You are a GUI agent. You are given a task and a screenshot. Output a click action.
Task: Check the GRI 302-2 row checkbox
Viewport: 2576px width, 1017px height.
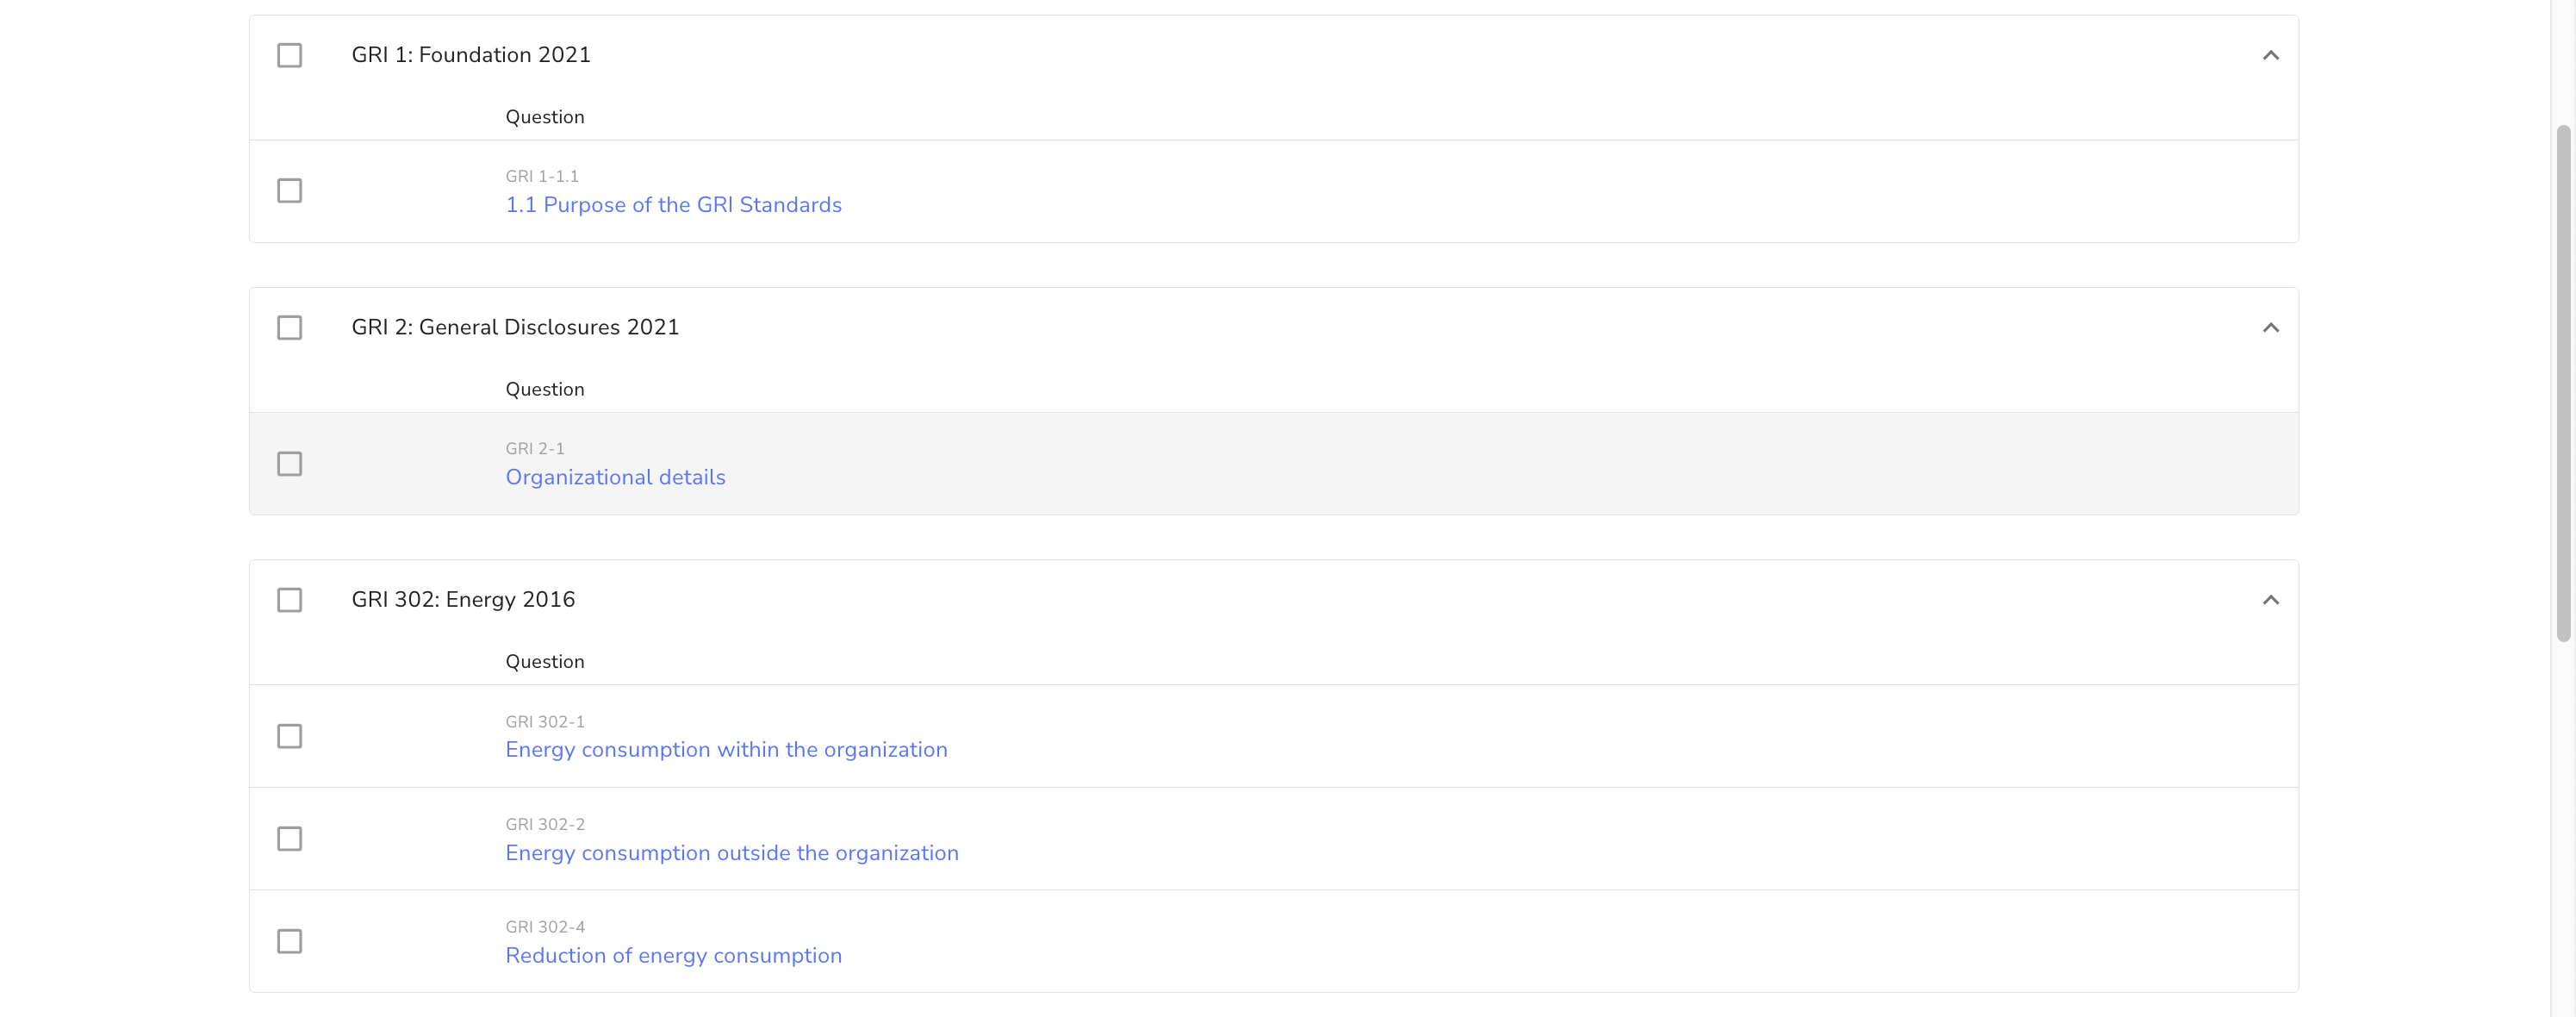tap(289, 839)
